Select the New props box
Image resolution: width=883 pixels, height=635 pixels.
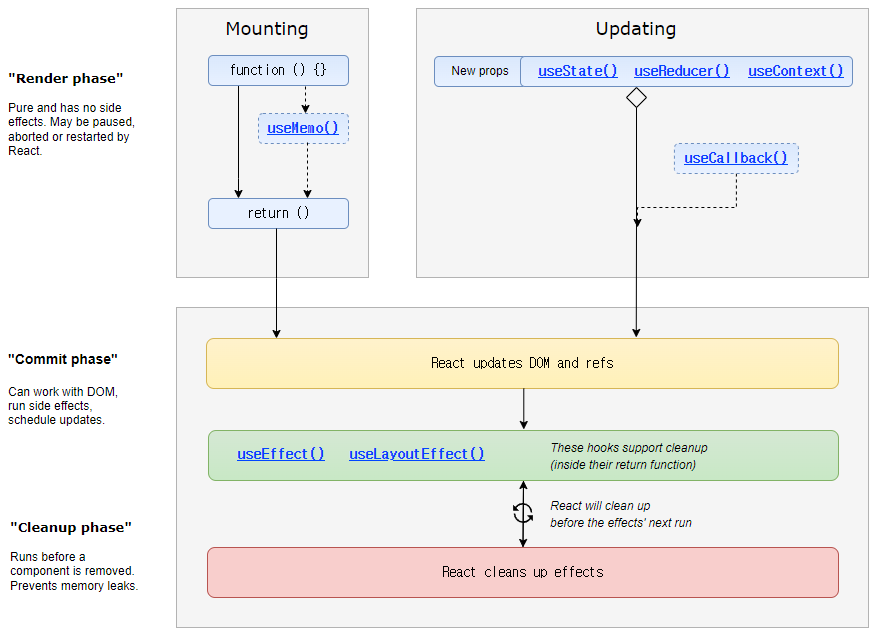point(480,71)
